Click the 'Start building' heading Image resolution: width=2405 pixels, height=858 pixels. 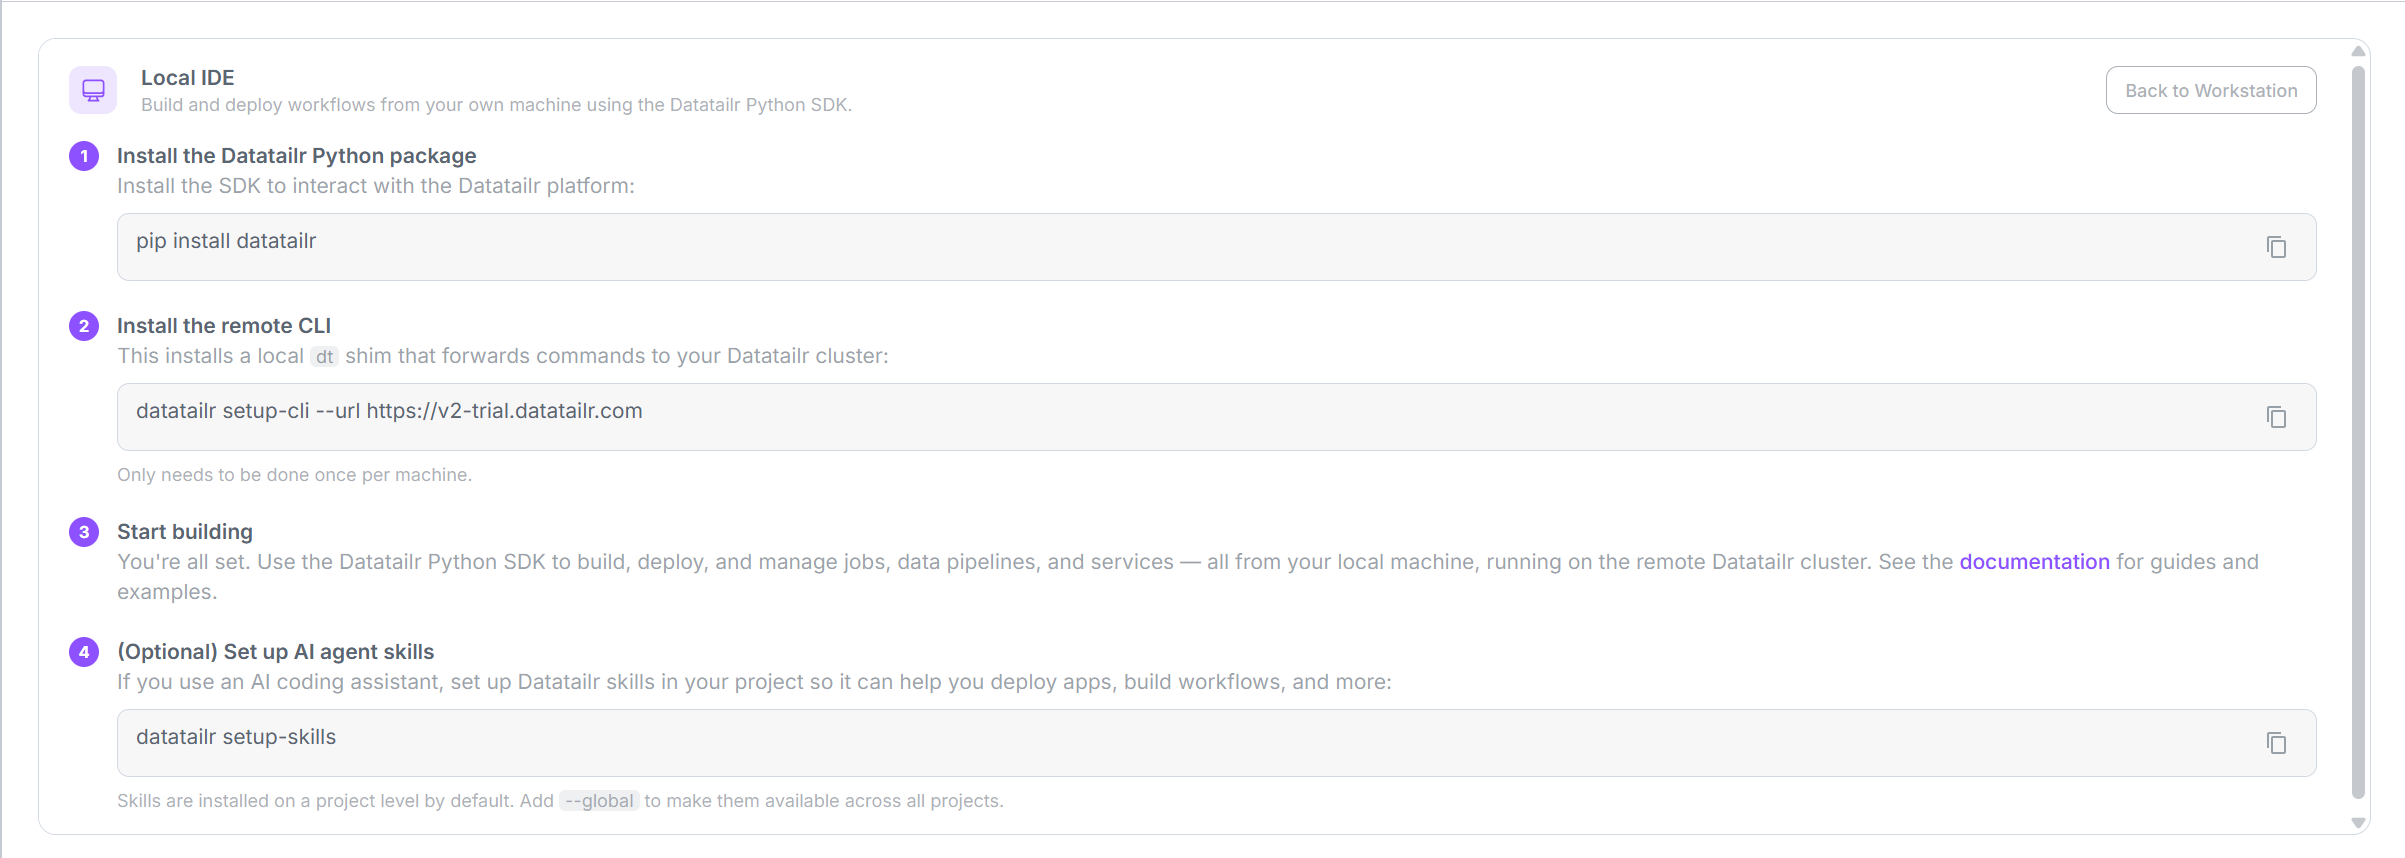185,532
